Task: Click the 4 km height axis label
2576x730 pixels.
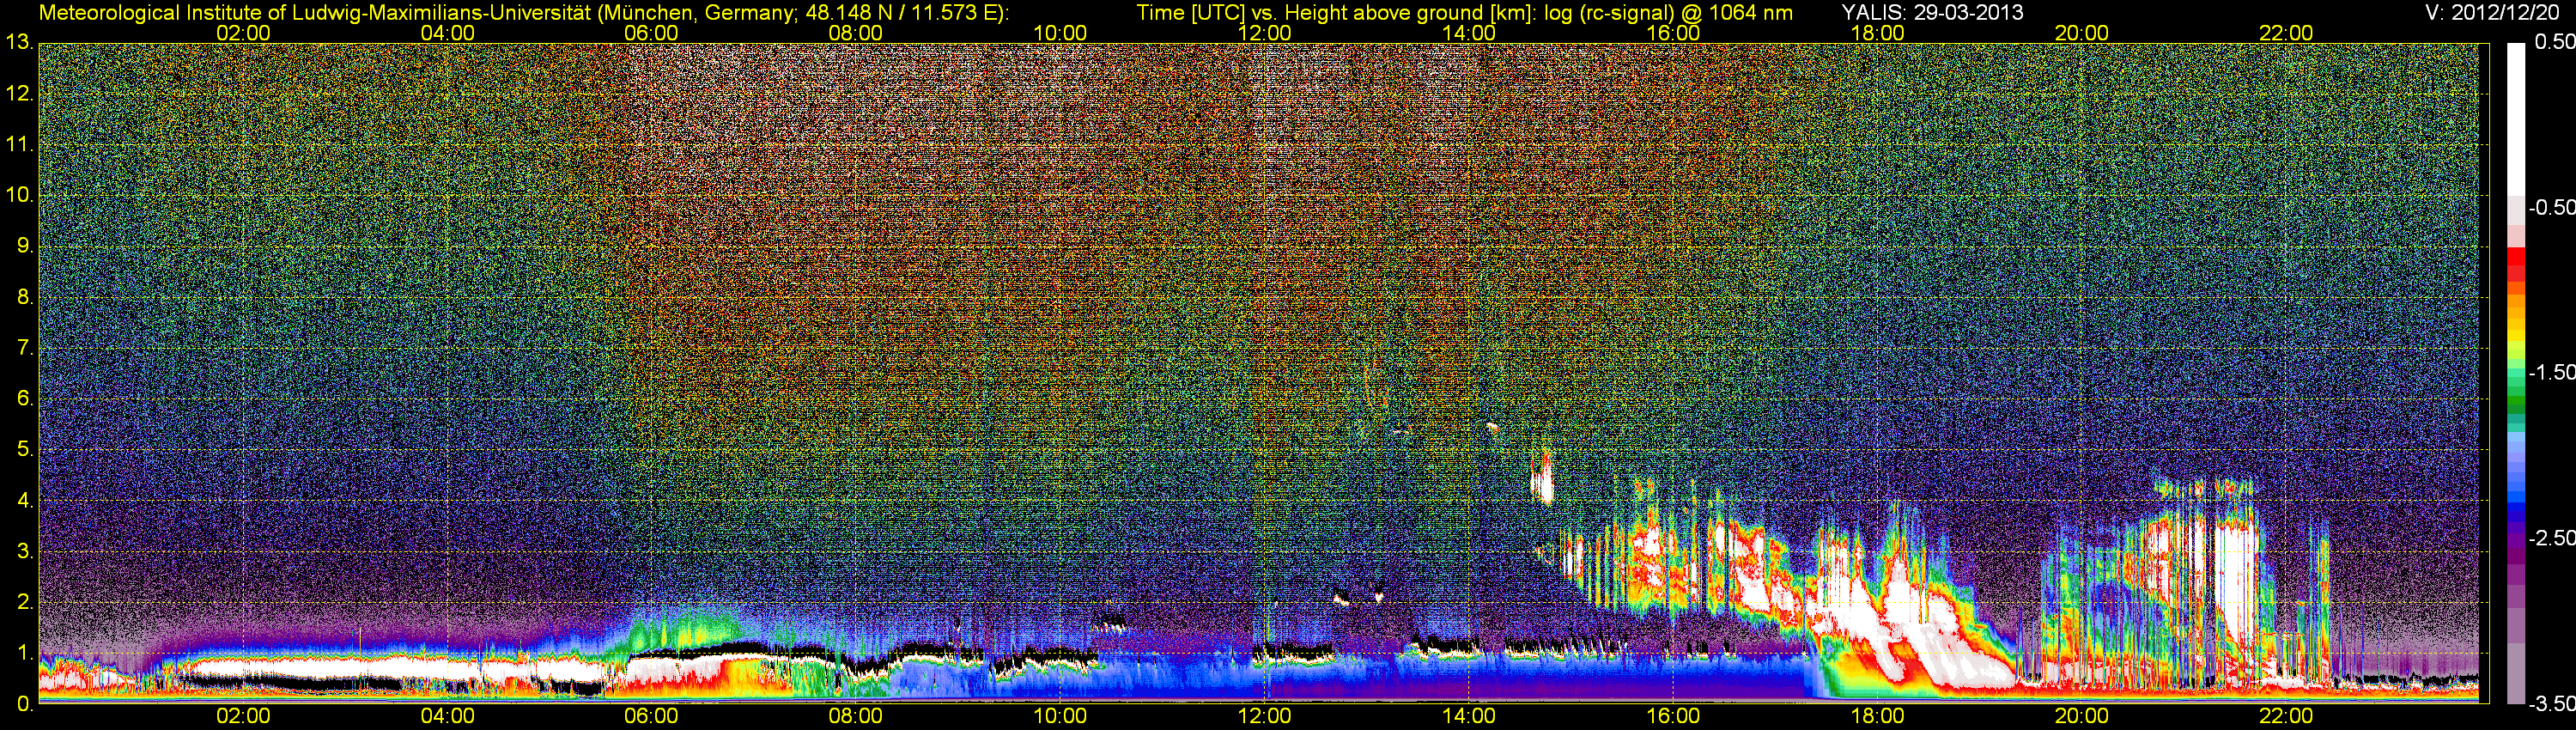Action: [24, 500]
